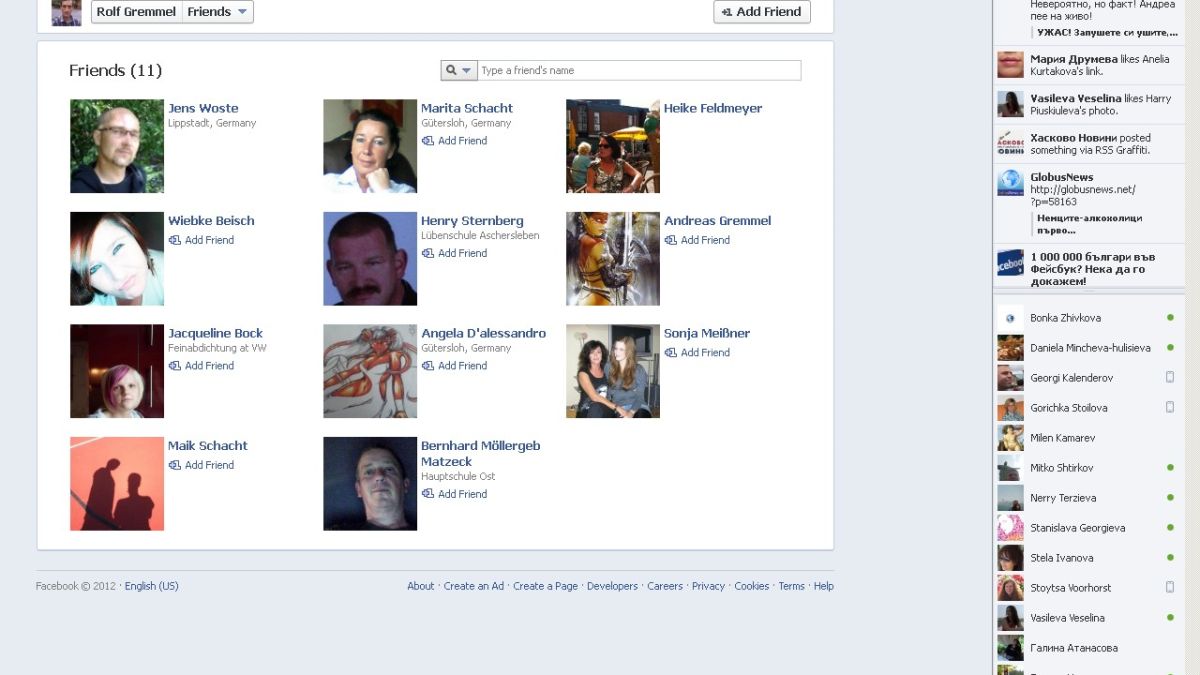Open Хасково Новини ticker story
Image resolution: width=1200 pixels, height=675 pixels.
pos(1087,144)
